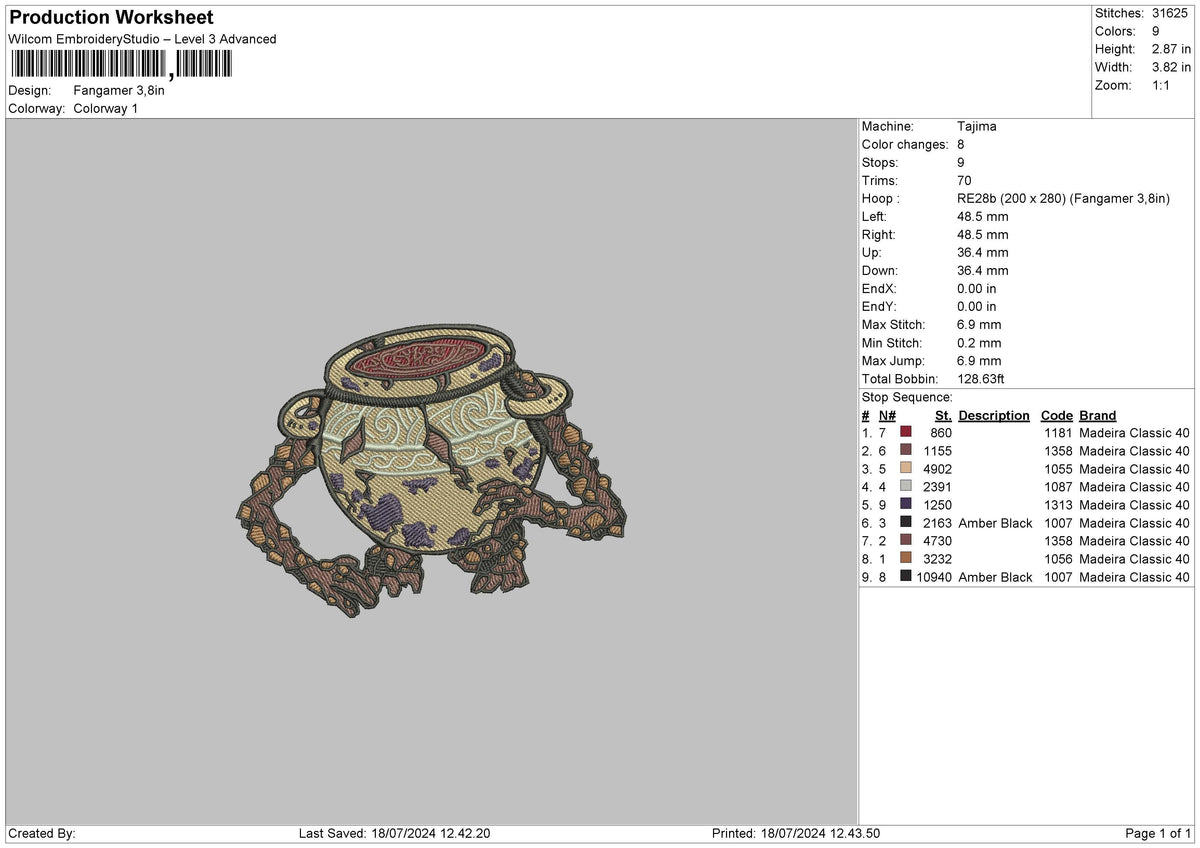The width and height of the screenshot is (1200, 848).
Task: Click the width value 3.82 in
Action: [1169, 67]
